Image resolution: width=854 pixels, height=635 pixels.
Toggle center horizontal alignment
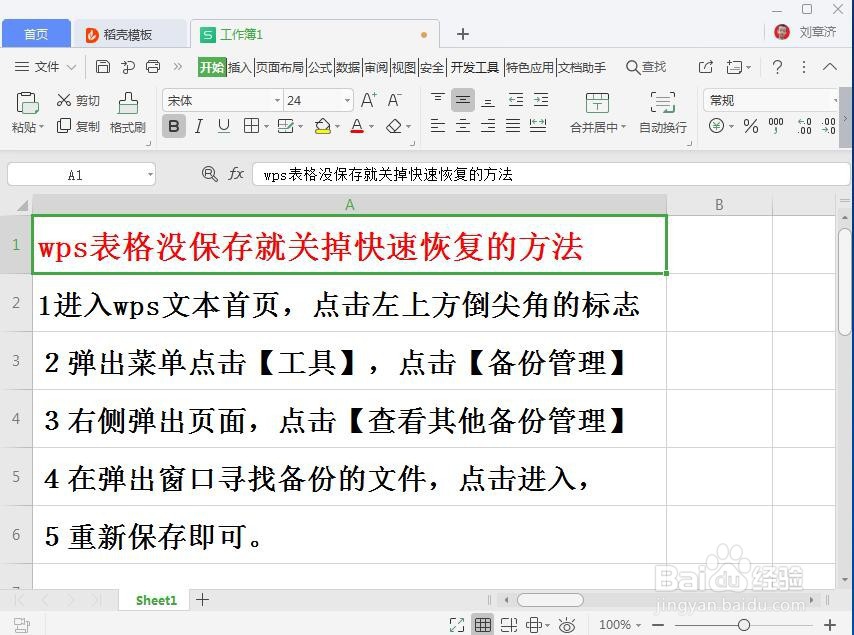pyautogui.click(x=463, y=126)
